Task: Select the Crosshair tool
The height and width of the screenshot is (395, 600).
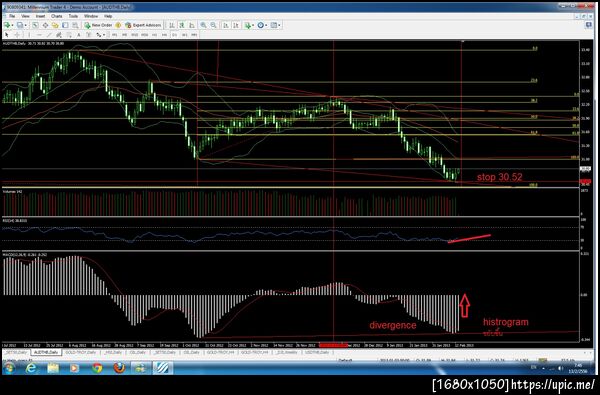Action: pos(17,35)
